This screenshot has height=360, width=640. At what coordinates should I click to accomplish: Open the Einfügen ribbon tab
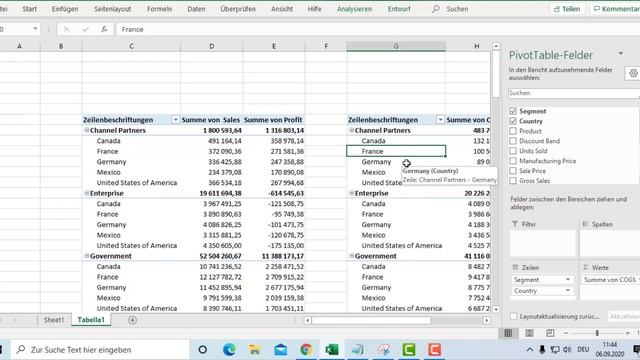click(x=64, y=9)
